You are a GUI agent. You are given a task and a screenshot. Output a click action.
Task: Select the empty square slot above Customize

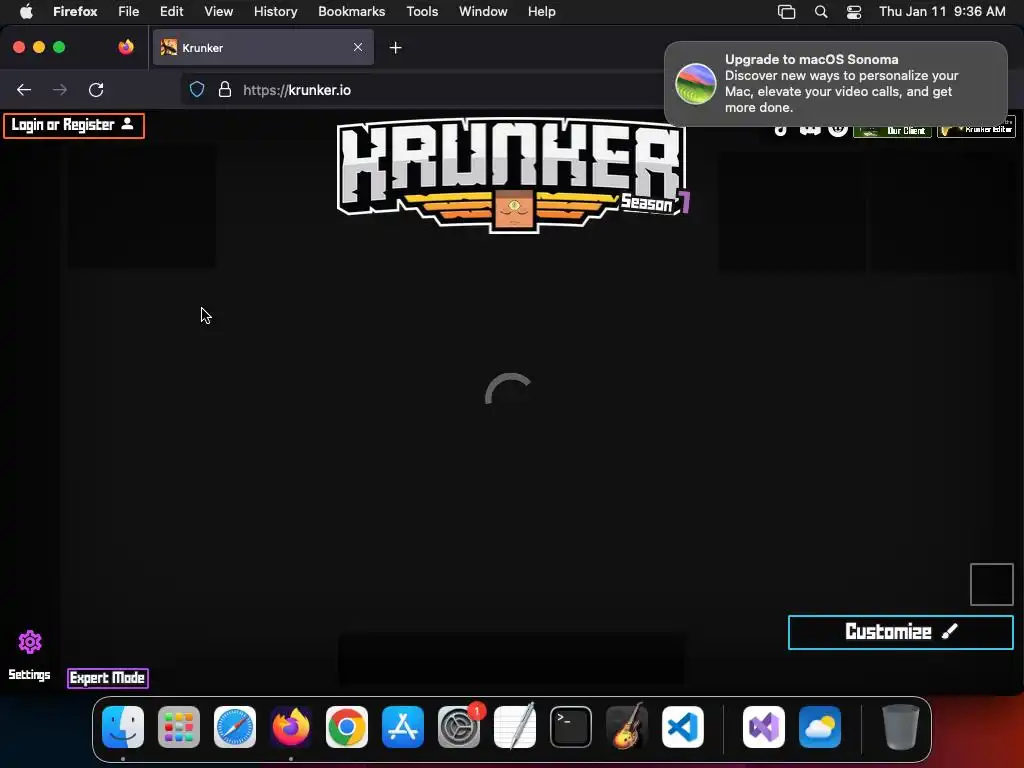991,584
